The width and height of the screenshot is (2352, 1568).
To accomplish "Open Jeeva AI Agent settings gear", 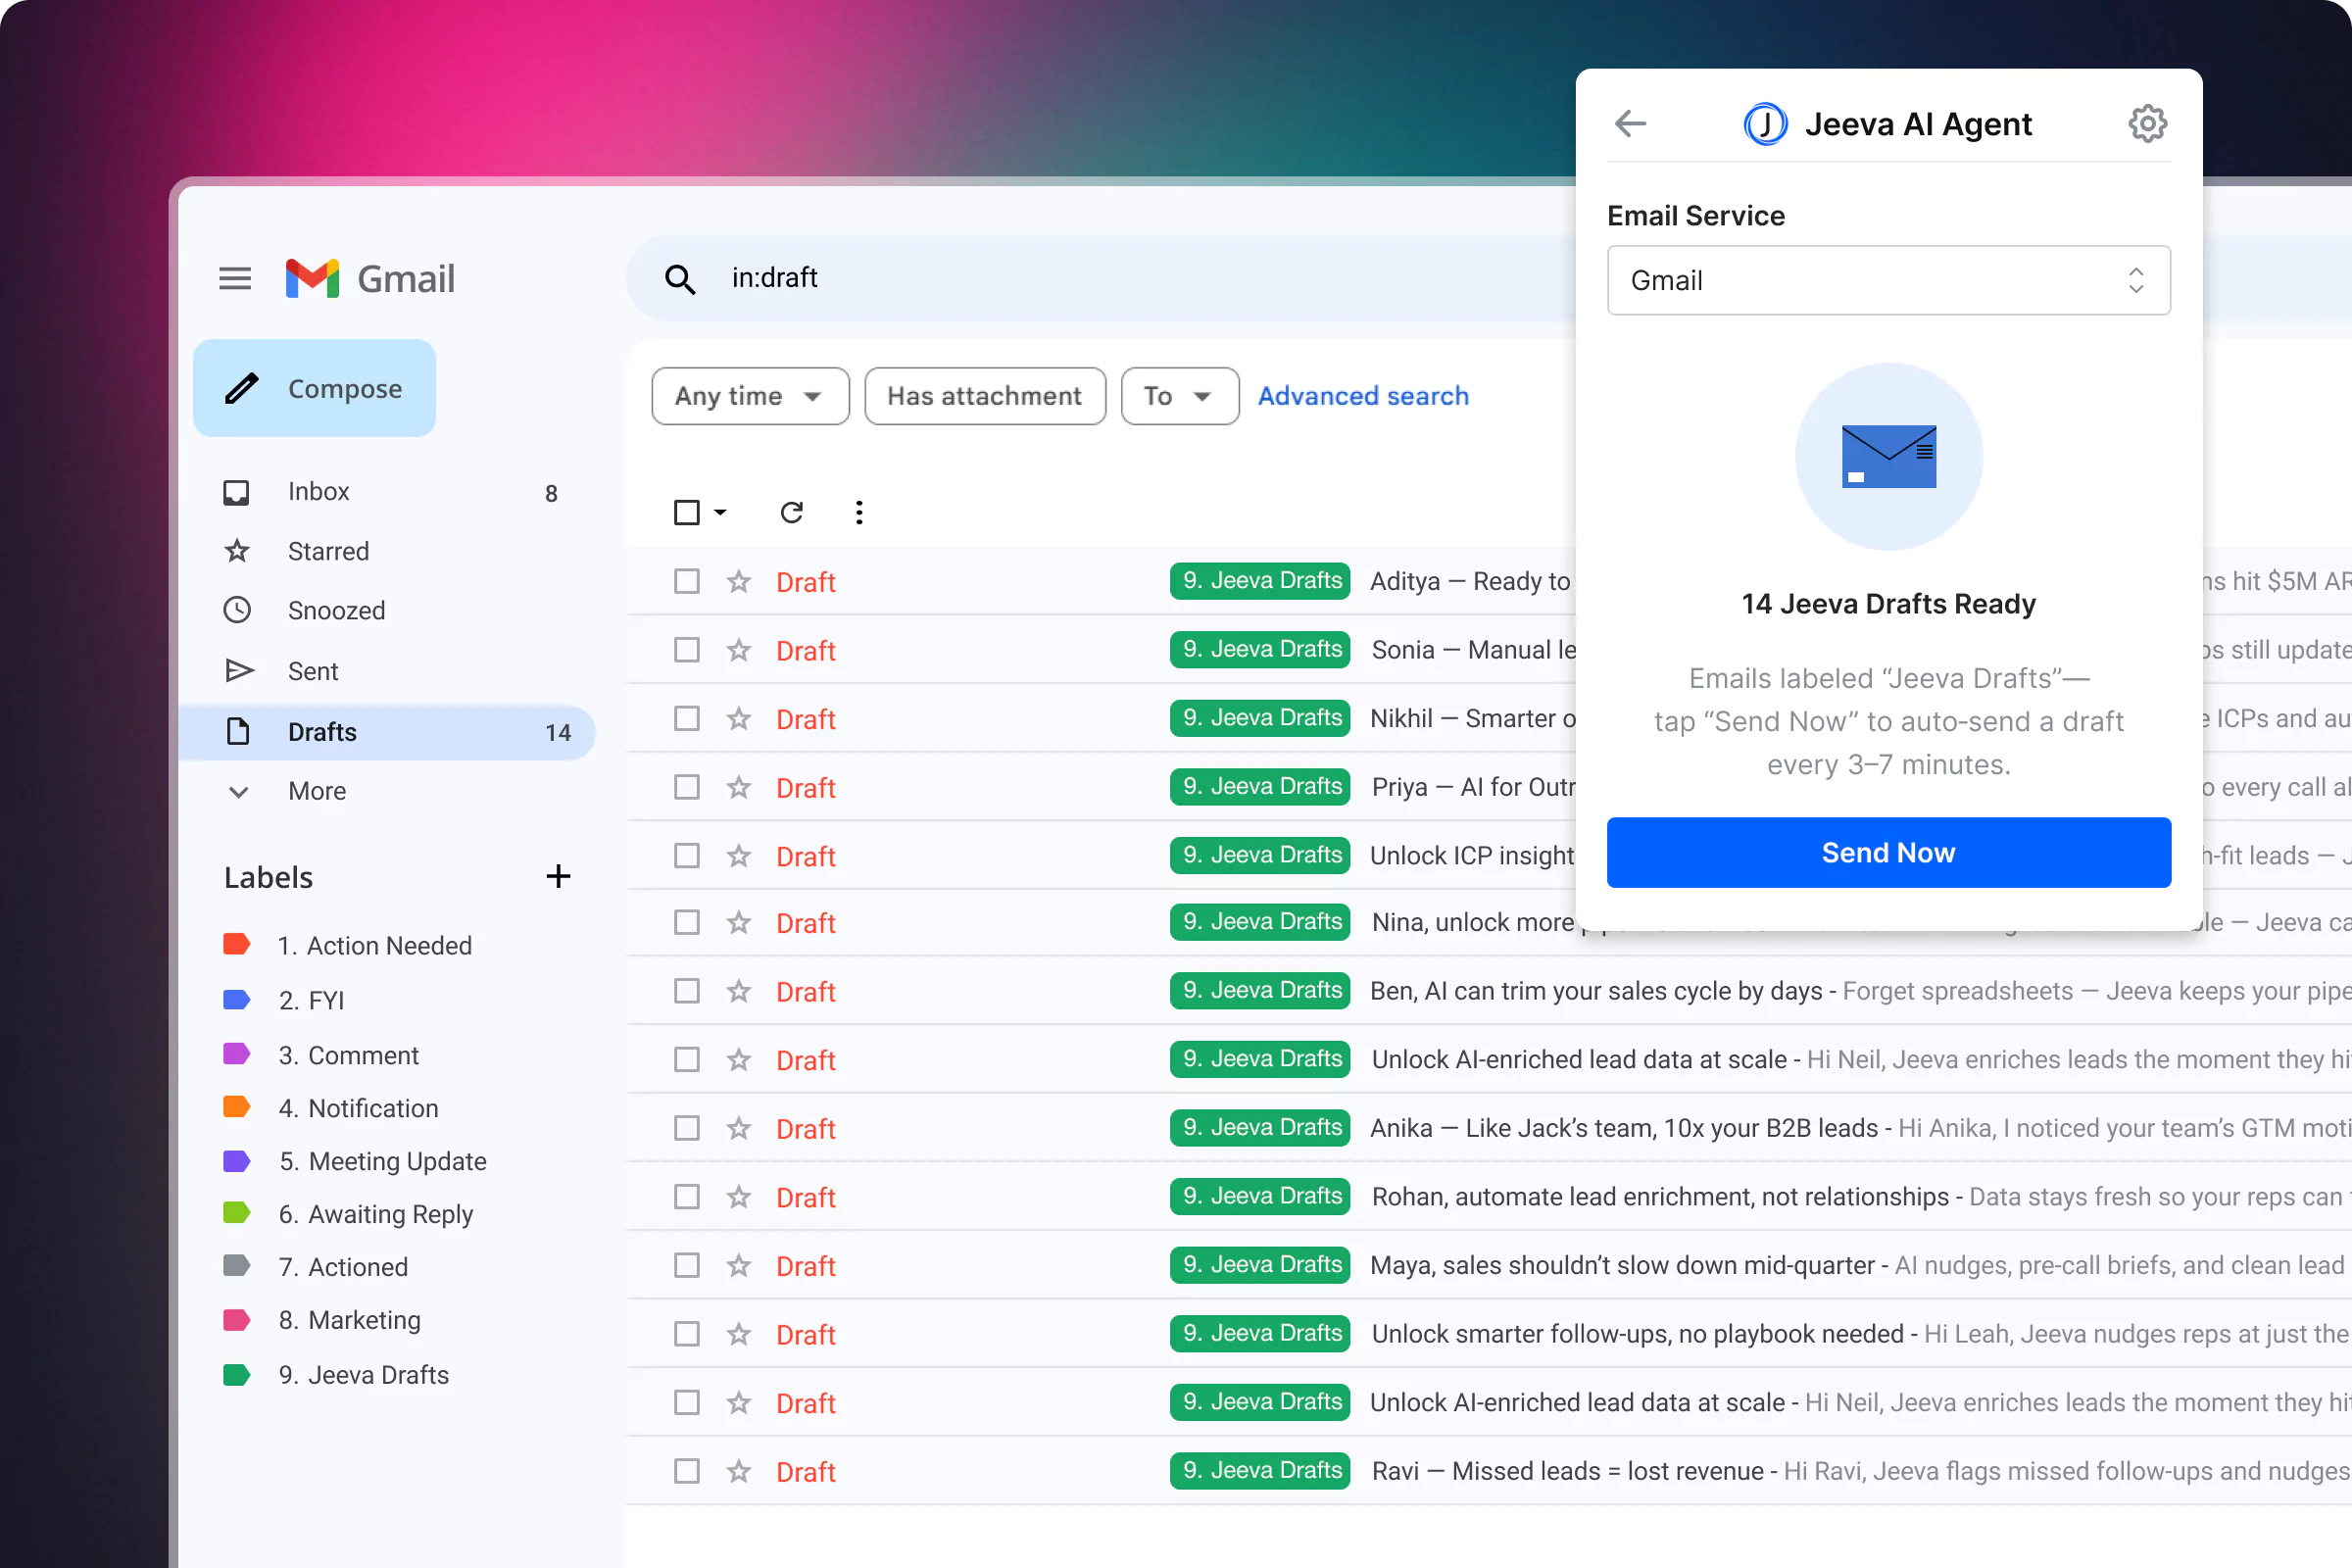I will [x=2148, y=123].
